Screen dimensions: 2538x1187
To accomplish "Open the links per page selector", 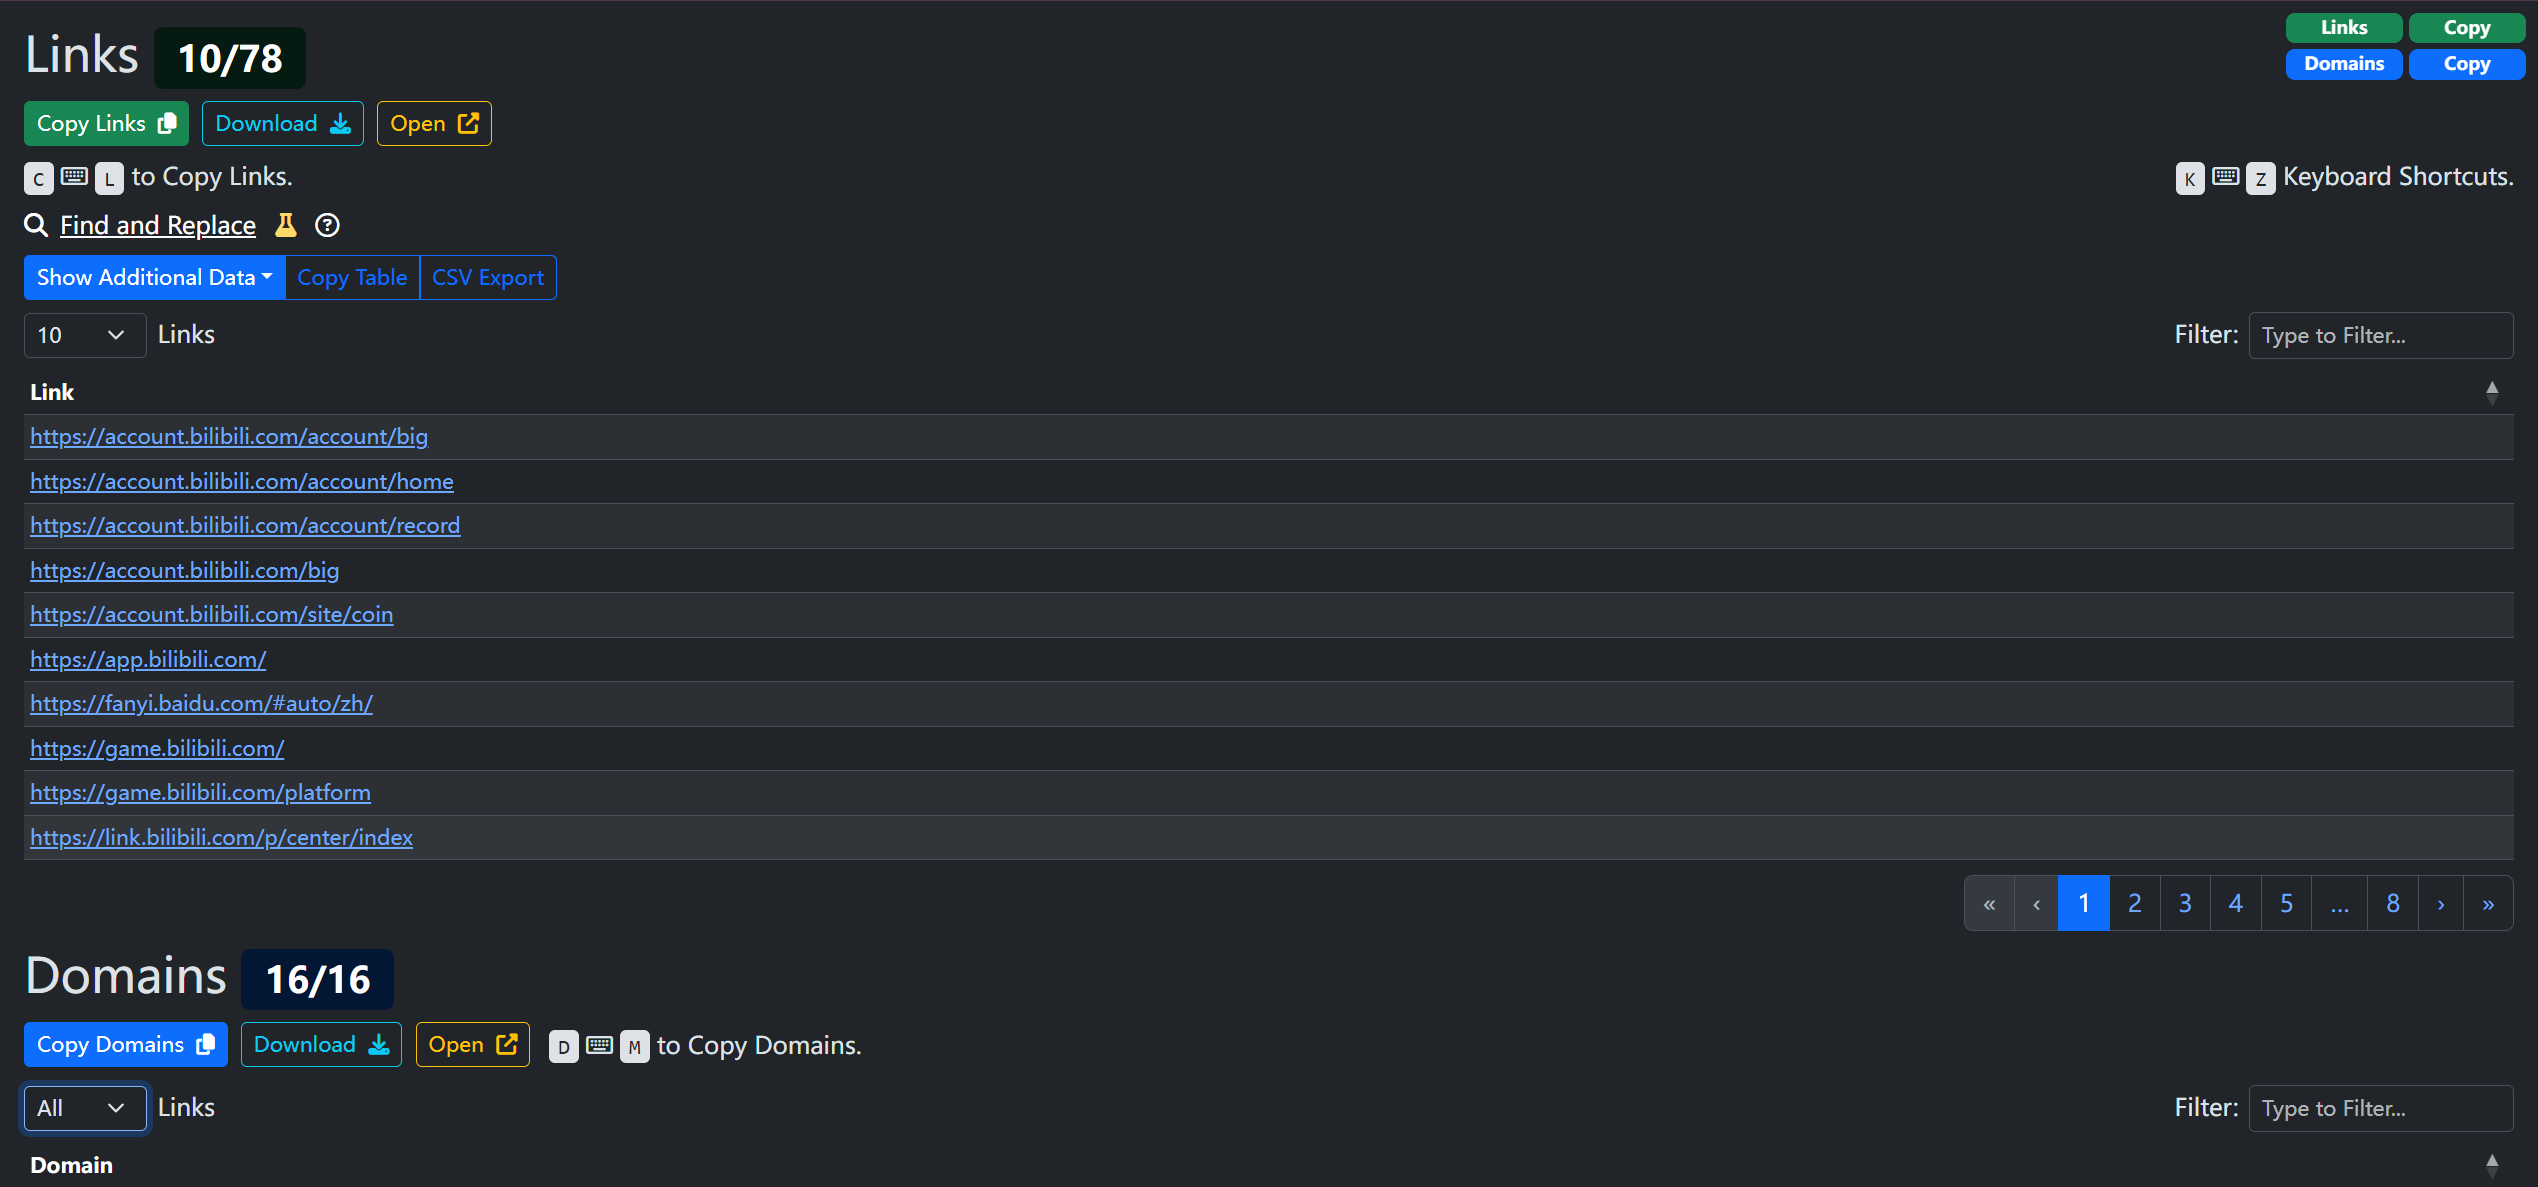I will 84,335.
